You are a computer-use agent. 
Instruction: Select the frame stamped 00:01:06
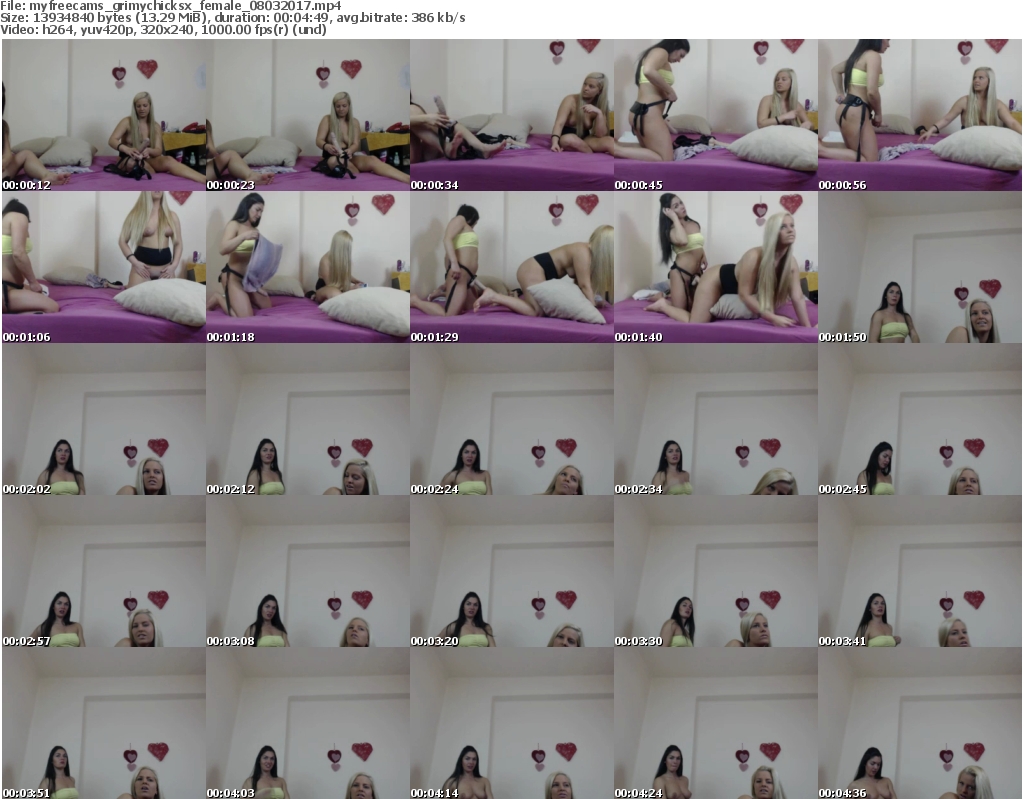pos(104,267)
